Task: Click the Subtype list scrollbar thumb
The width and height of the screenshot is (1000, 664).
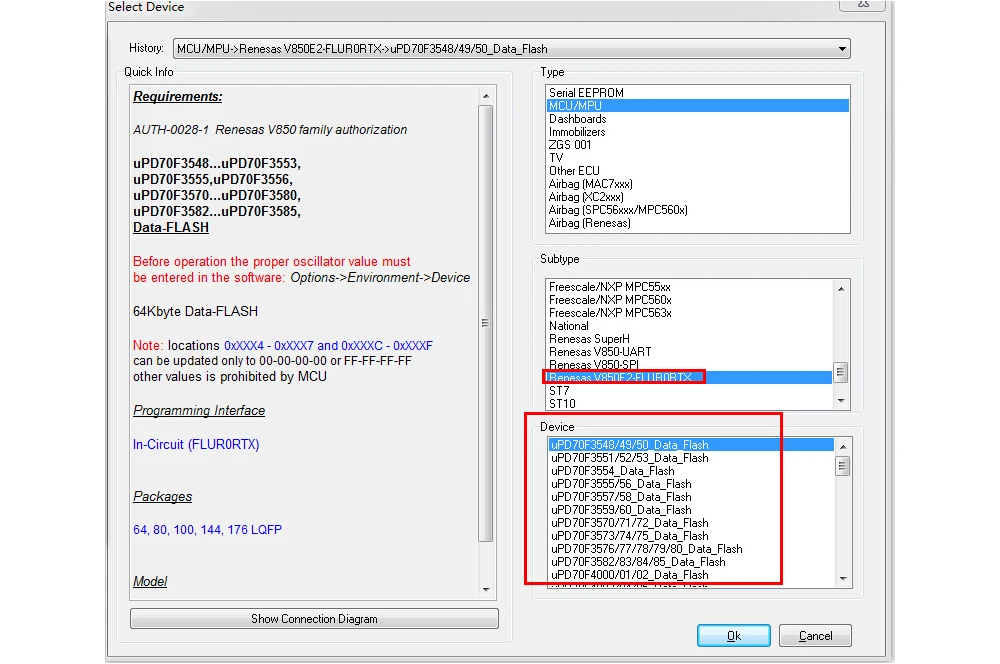Action: [x=841, y=373]
